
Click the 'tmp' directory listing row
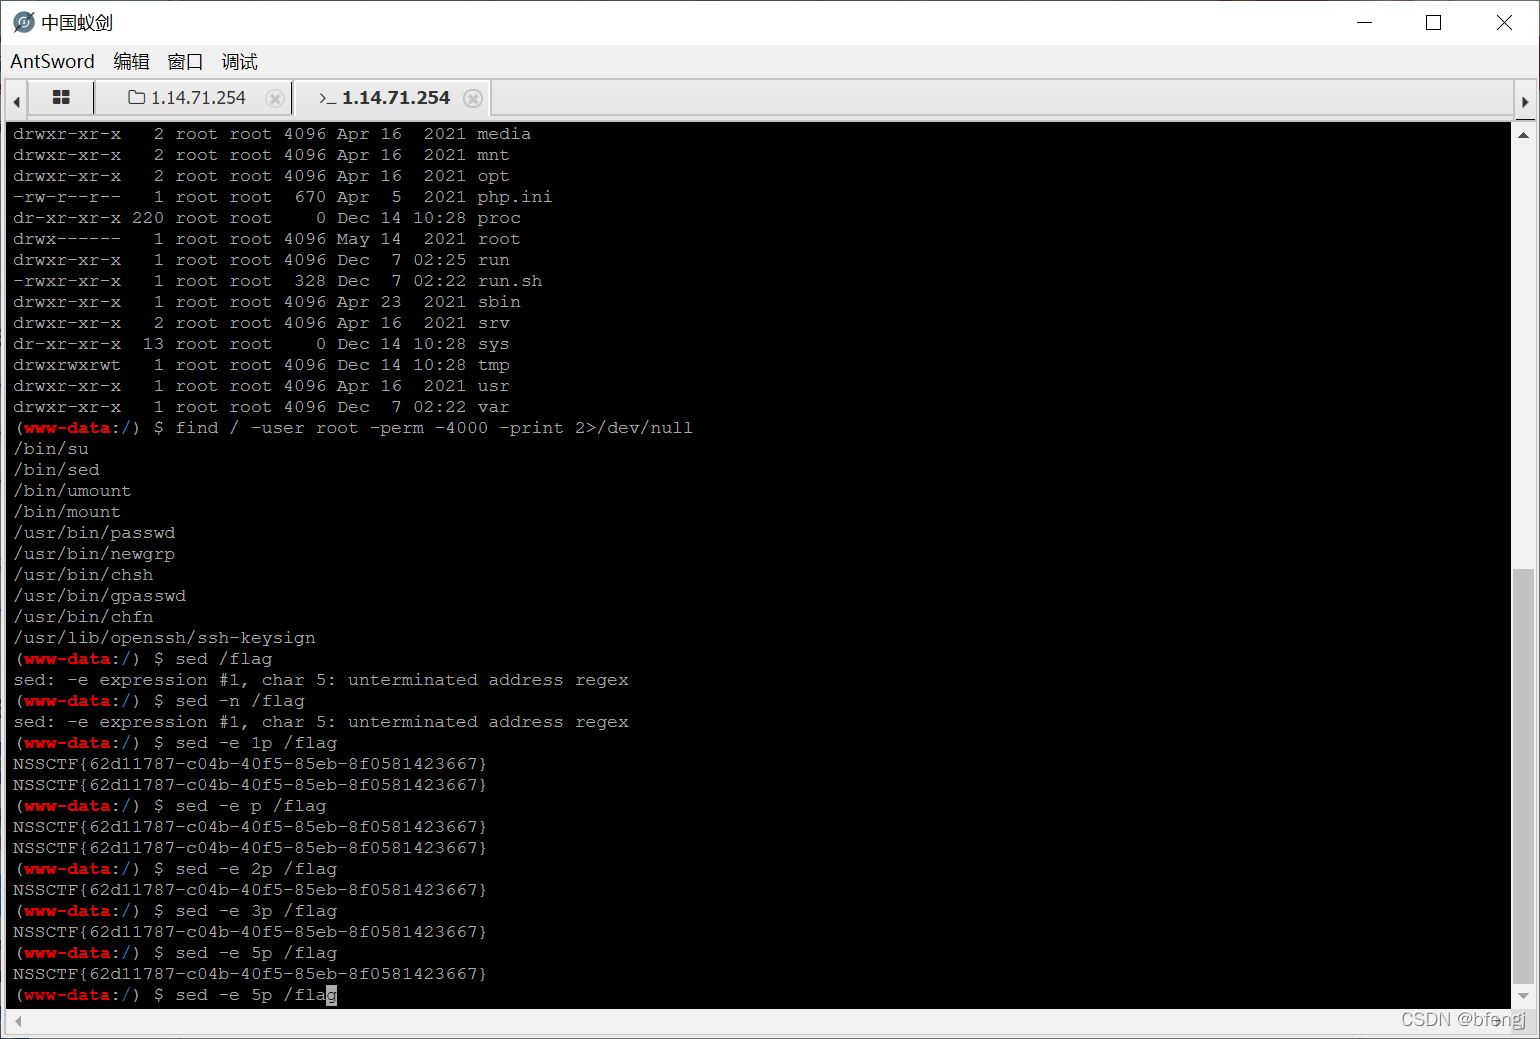[261, 365]
